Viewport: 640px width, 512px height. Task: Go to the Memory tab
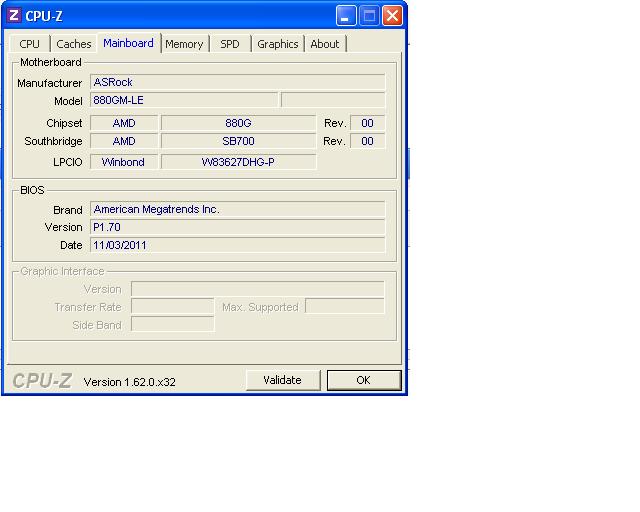tap(184, 44)
